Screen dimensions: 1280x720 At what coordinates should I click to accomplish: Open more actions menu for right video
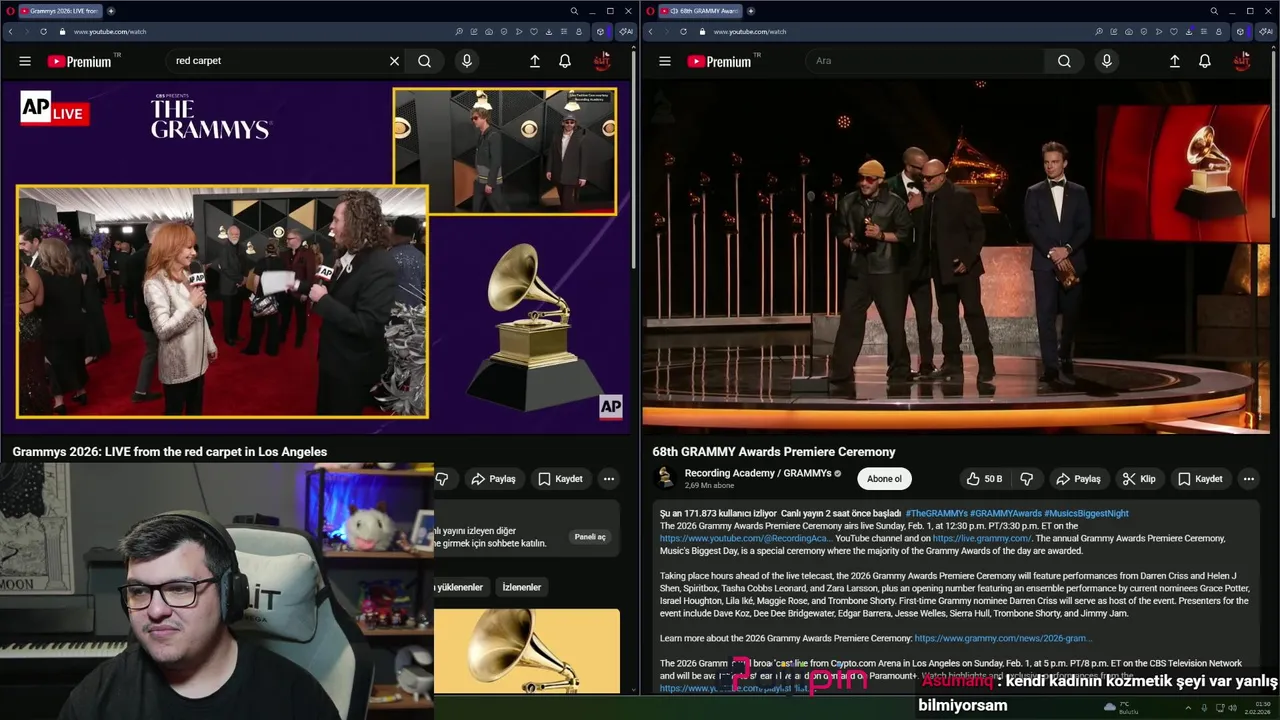pos(1248,479)
